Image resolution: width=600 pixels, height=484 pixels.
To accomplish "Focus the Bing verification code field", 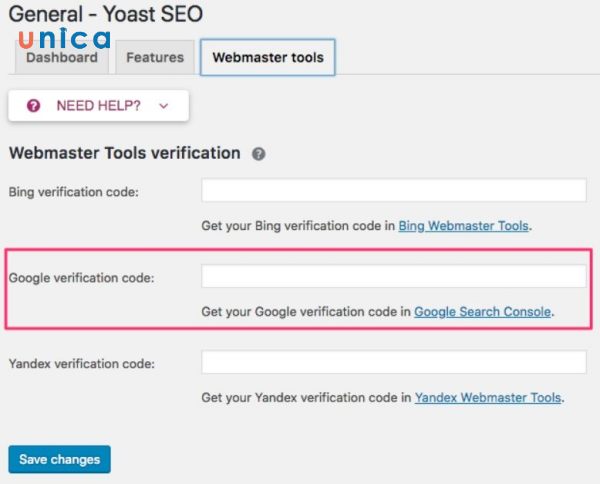I will (393, 191).
